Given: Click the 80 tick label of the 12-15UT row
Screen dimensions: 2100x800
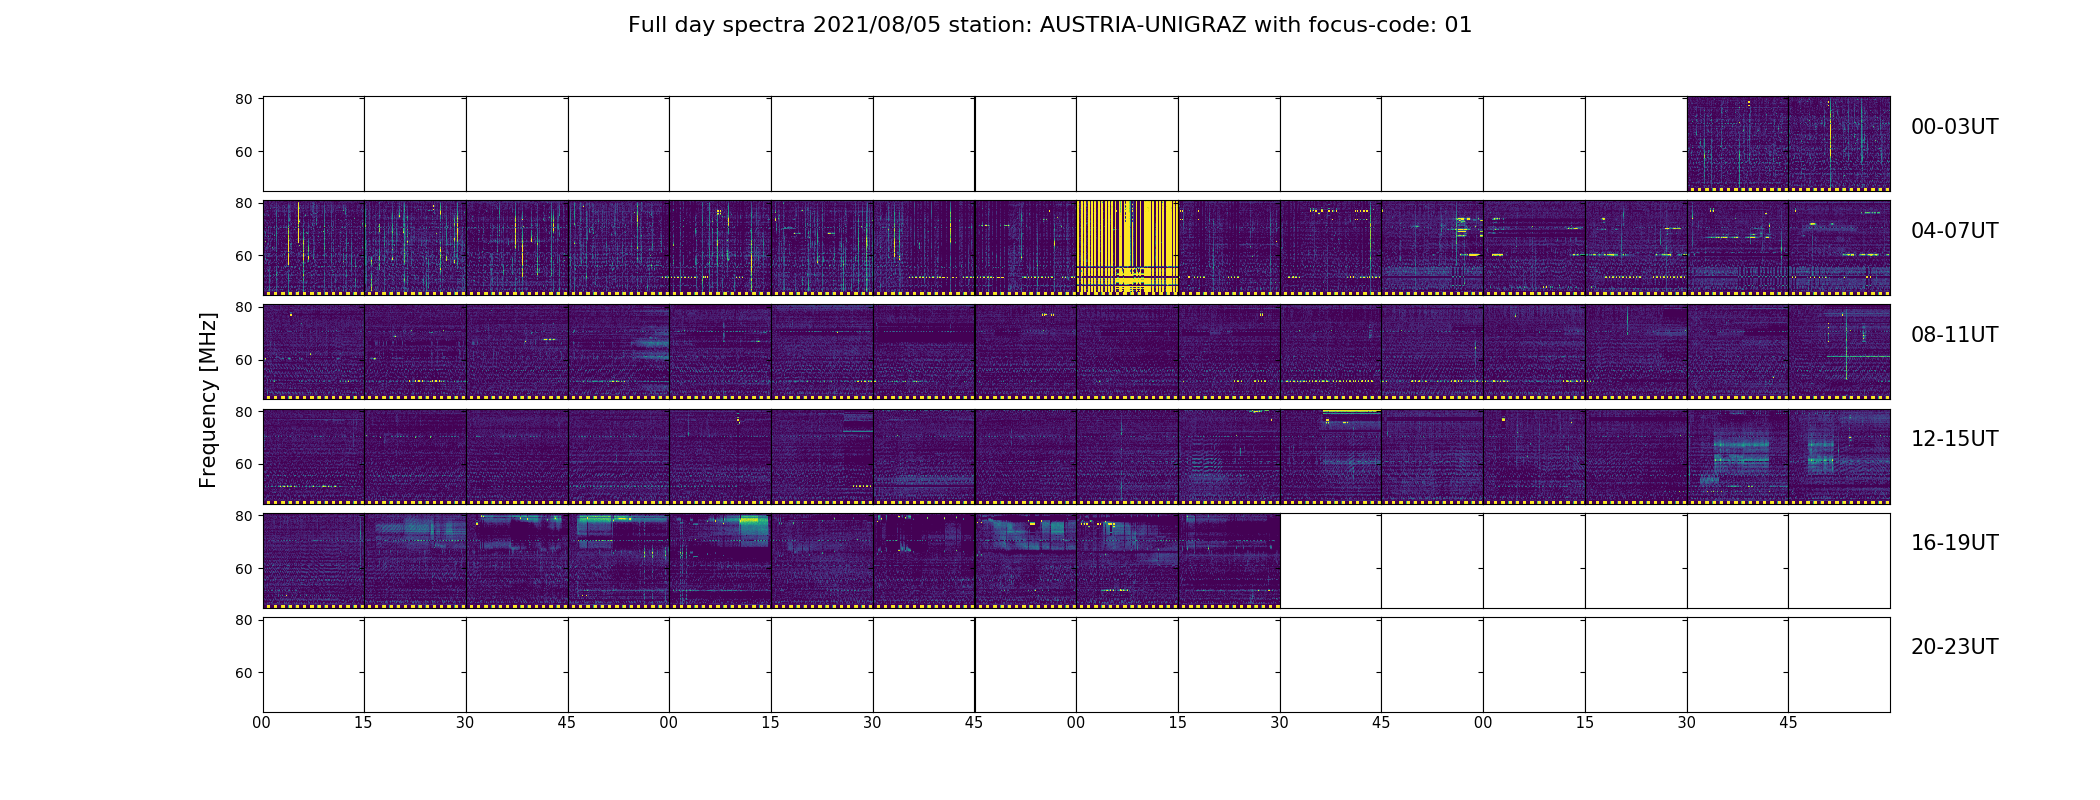Looking at the screenshot, I should (x=243, y=412).
